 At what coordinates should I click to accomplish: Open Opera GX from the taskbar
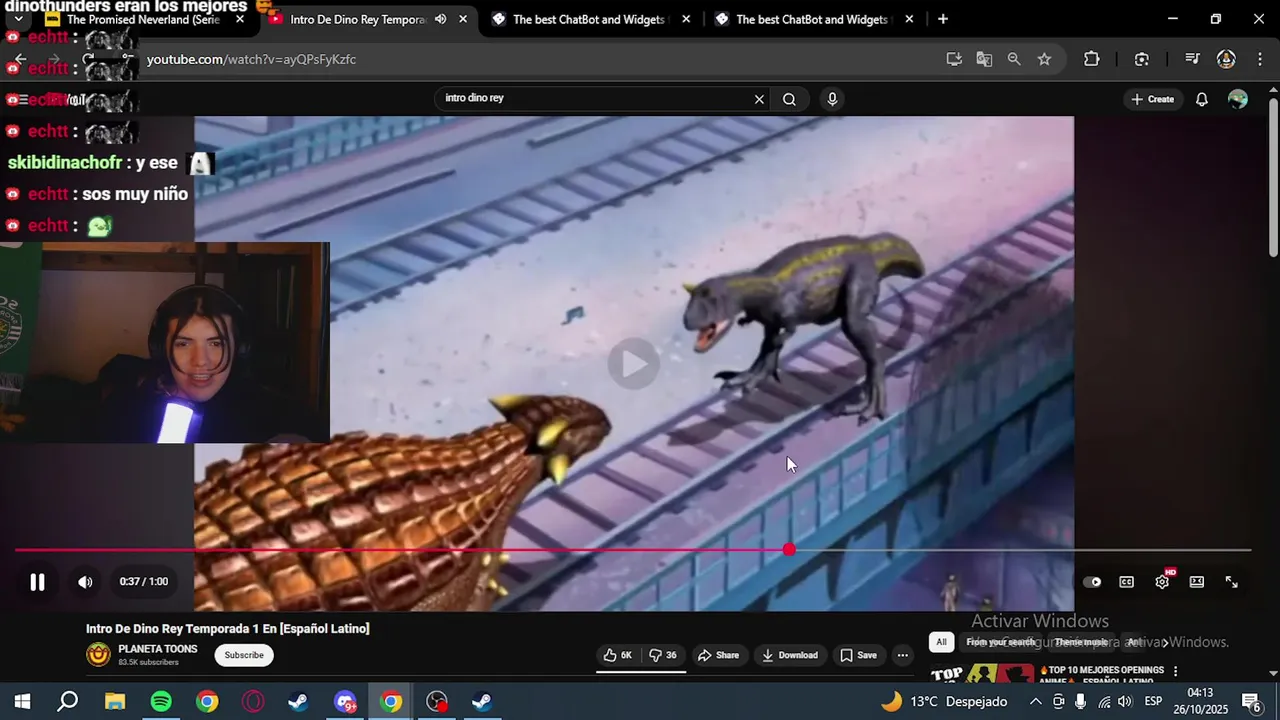click(253, 702)
